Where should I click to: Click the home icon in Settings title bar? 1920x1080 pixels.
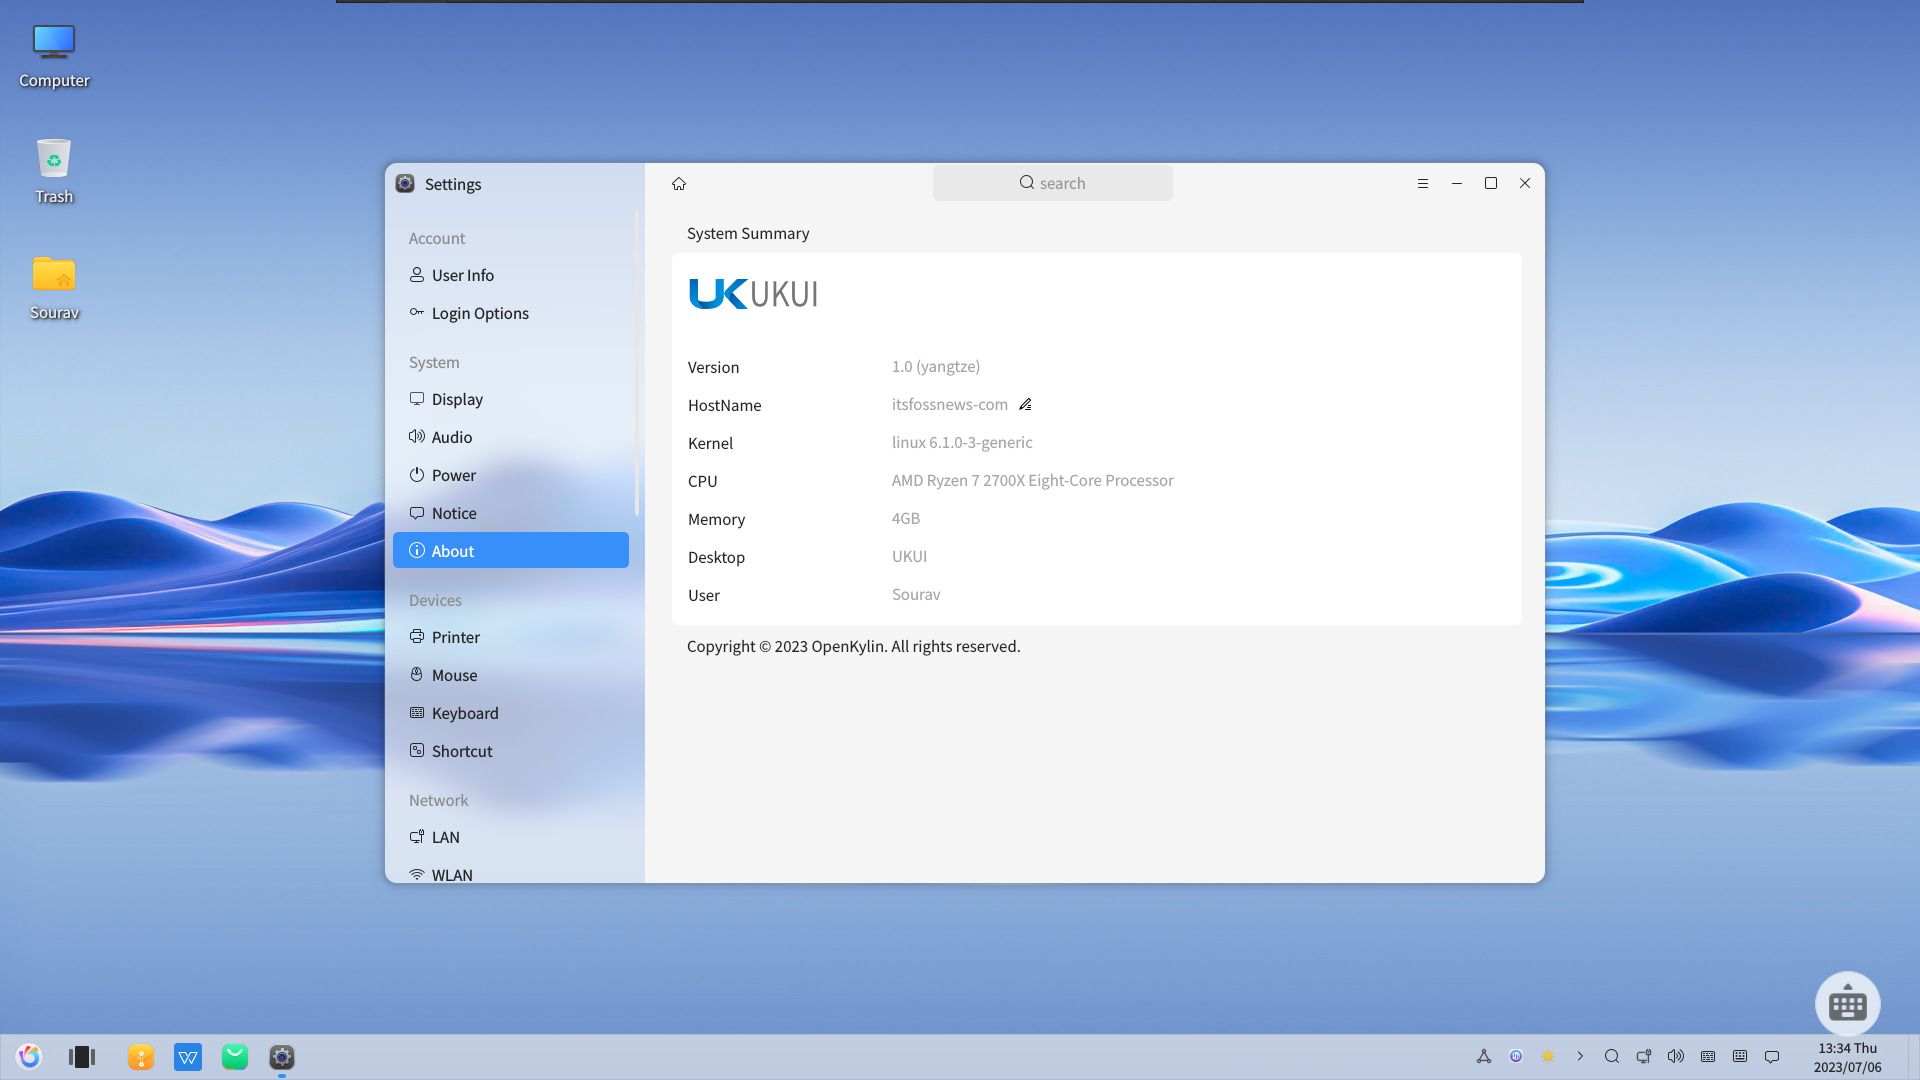pyautogui.click(x=679, y=183)
